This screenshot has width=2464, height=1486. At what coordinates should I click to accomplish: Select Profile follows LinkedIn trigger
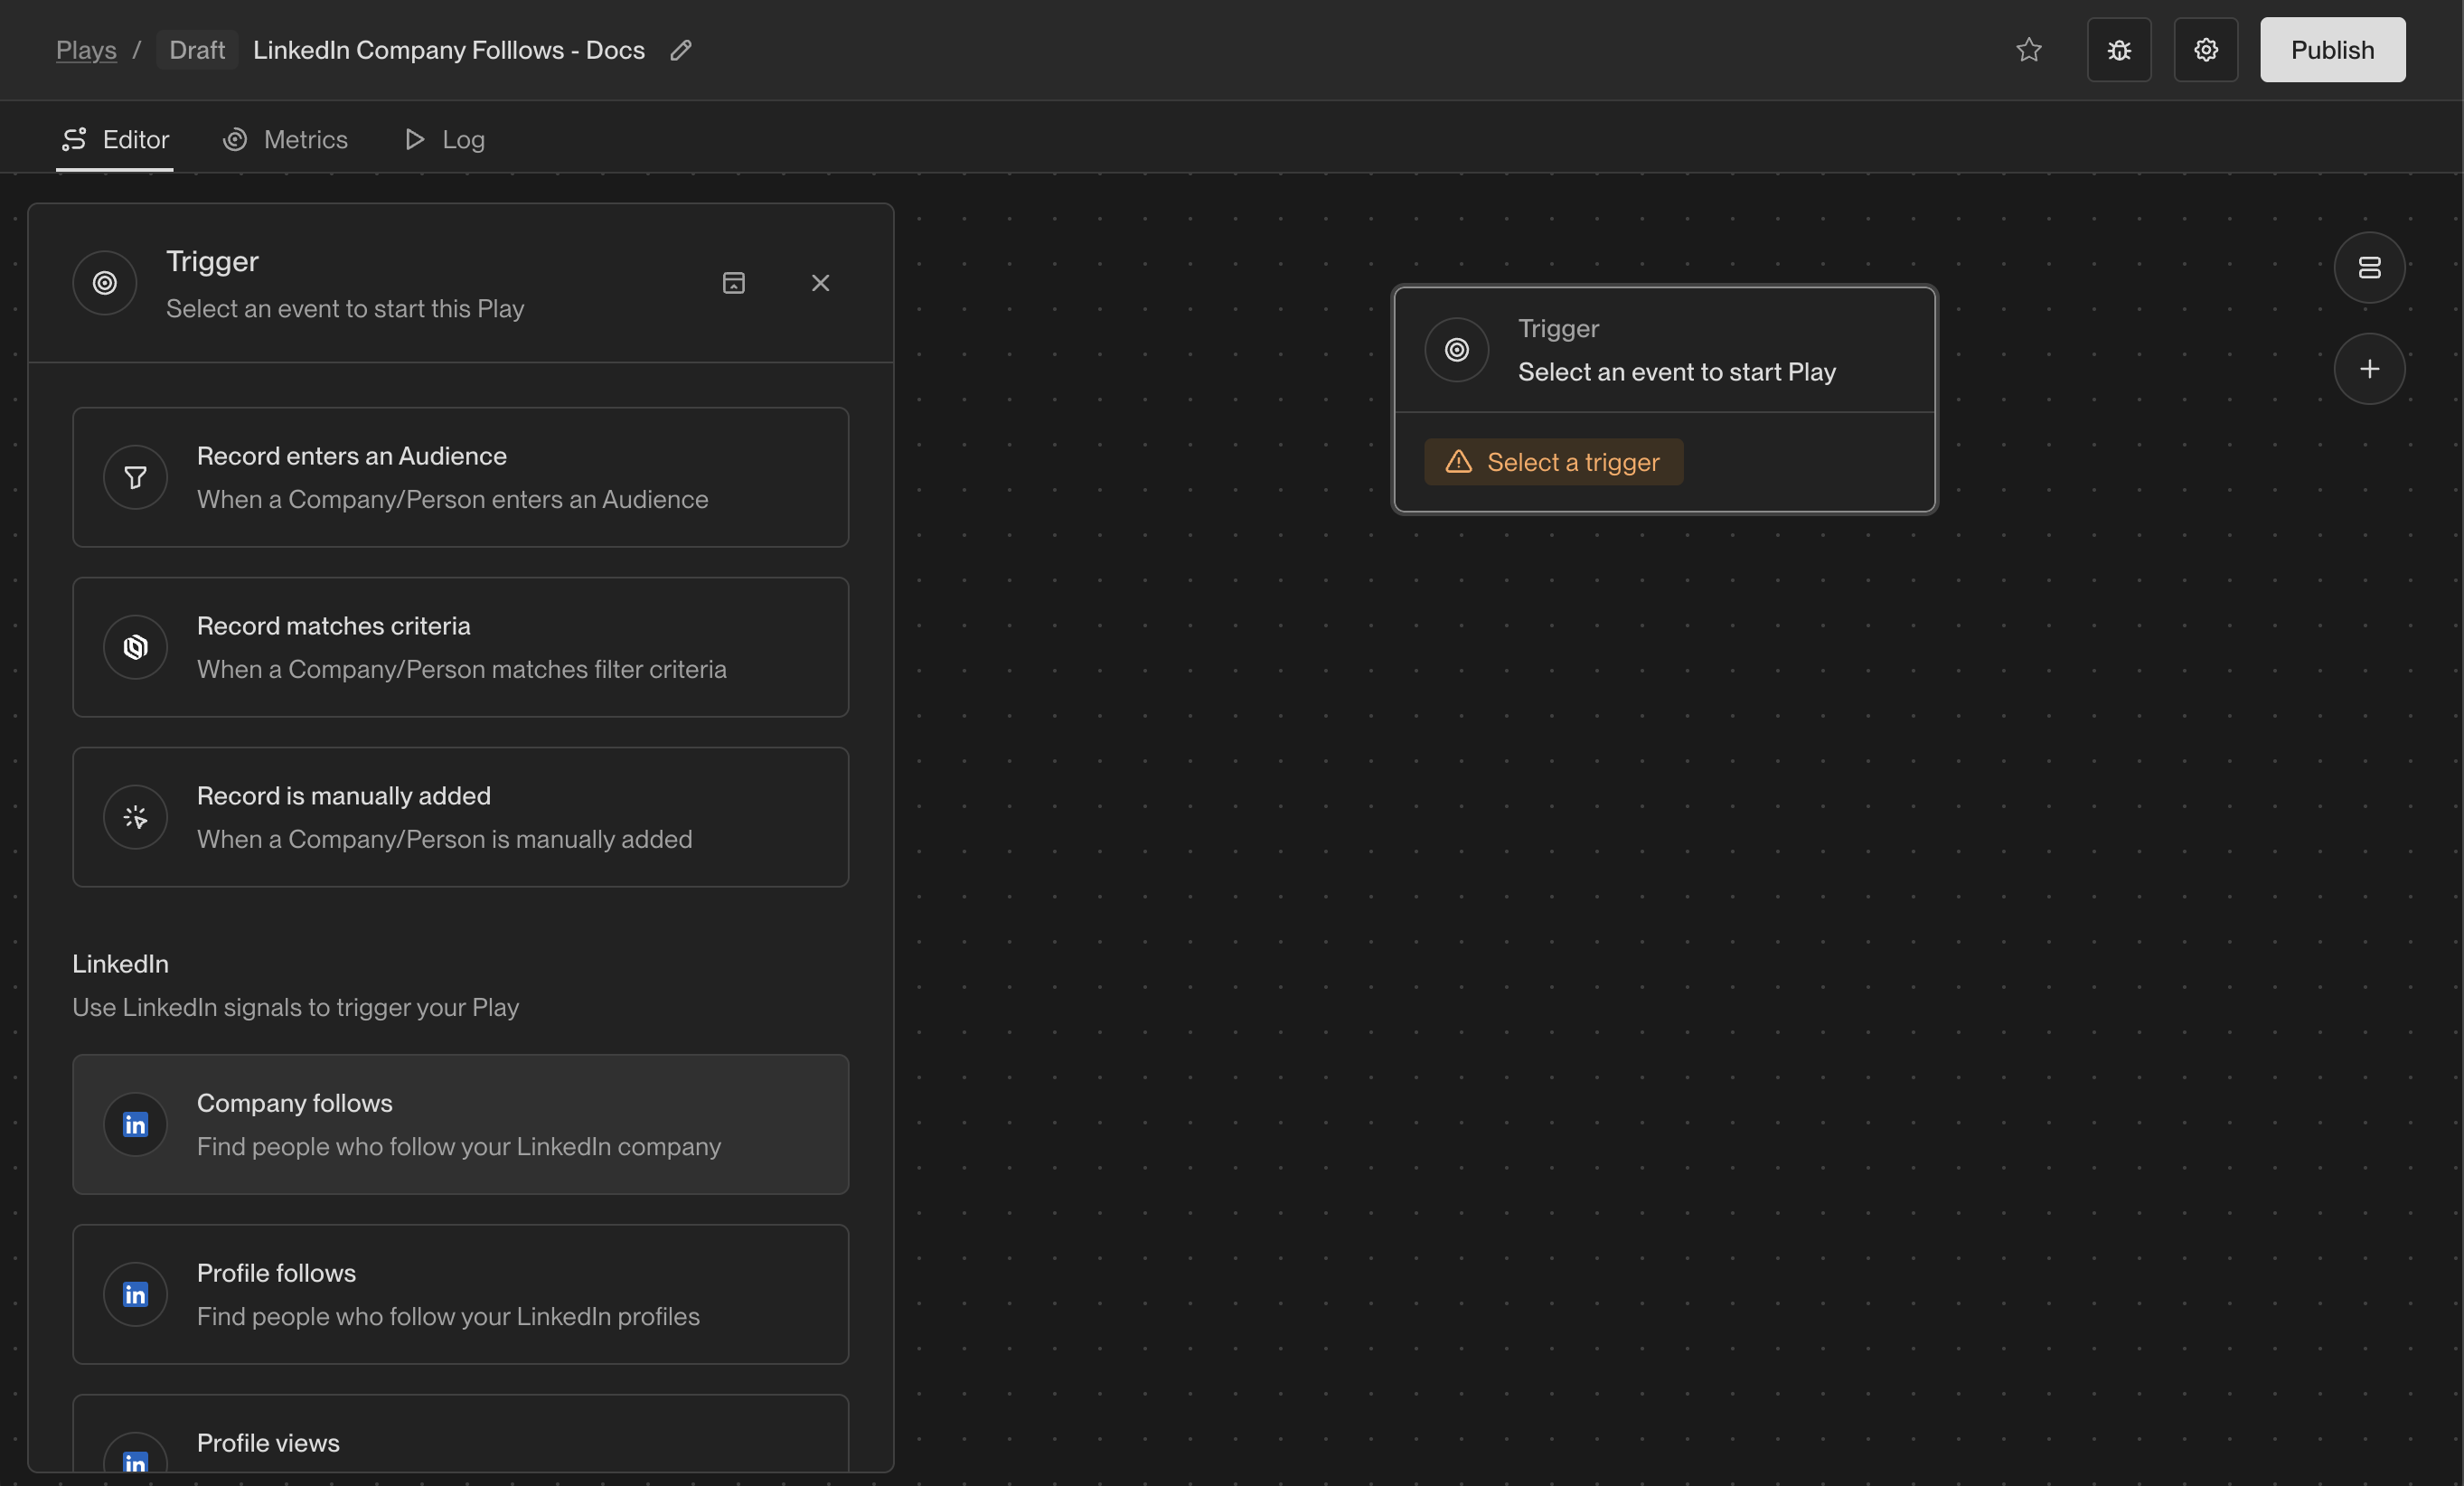460,1294
